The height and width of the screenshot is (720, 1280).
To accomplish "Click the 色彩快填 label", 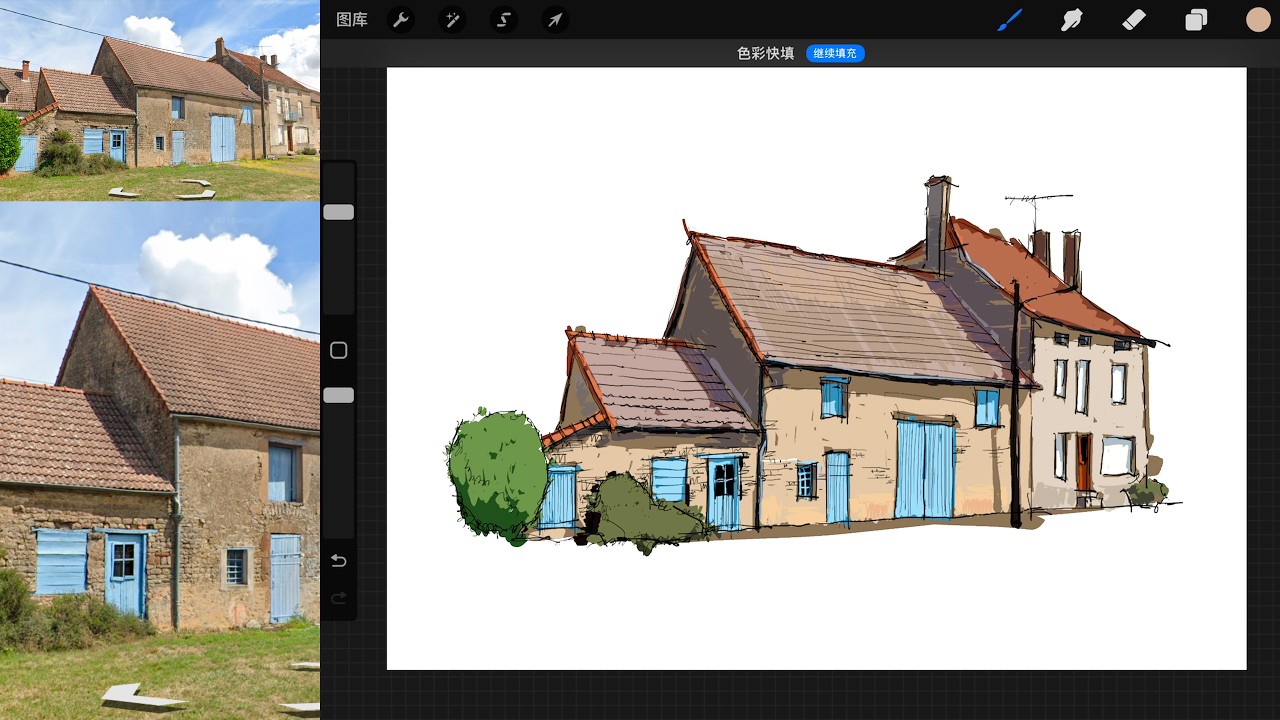I will [766, 53].
